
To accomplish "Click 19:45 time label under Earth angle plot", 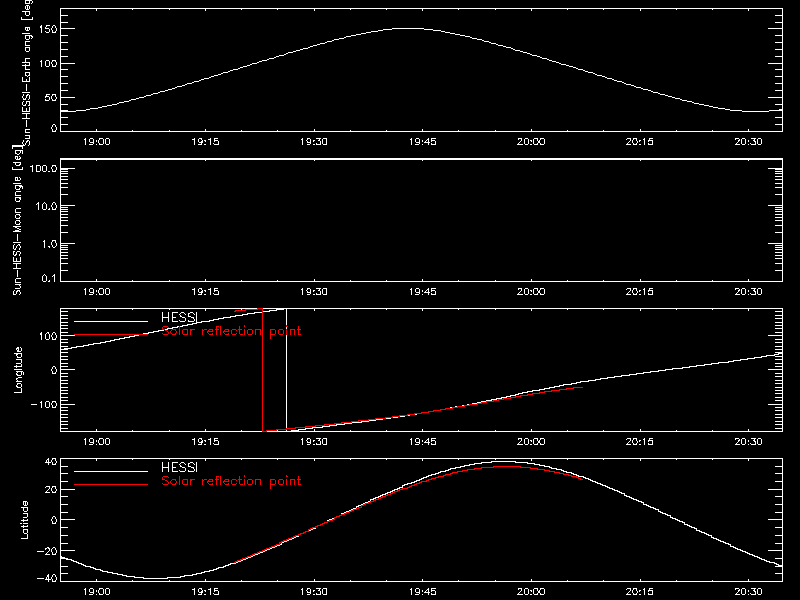I will point(422,142).
